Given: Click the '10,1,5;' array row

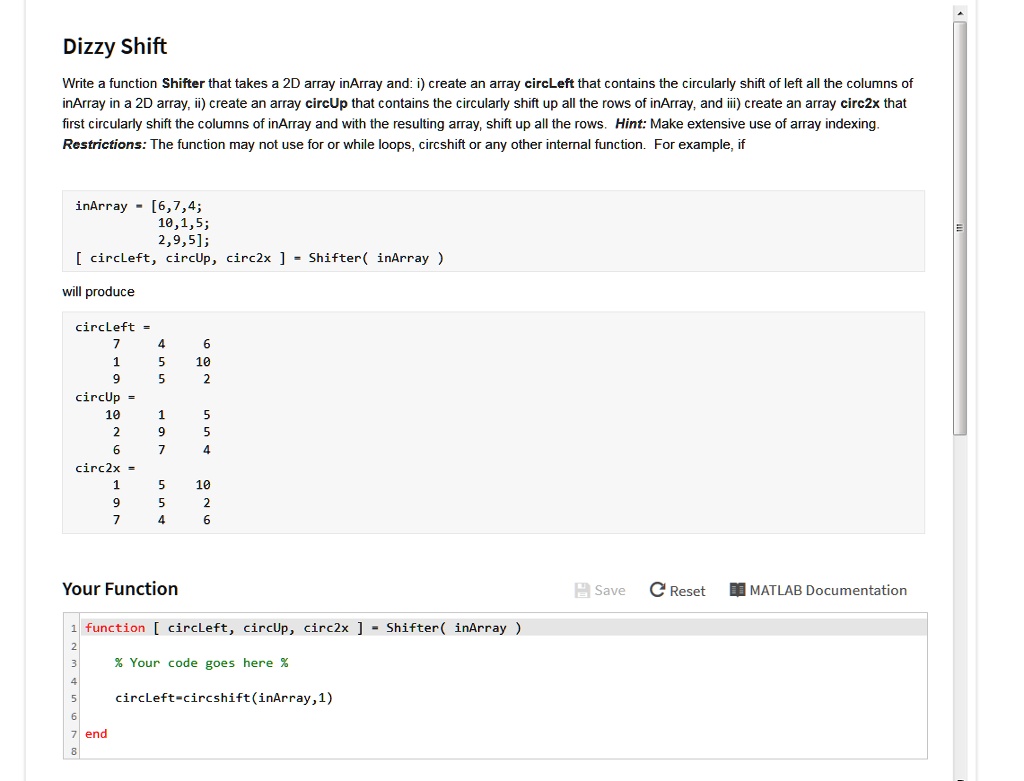Looking at the screenshot, I should (x=184, y=223).
